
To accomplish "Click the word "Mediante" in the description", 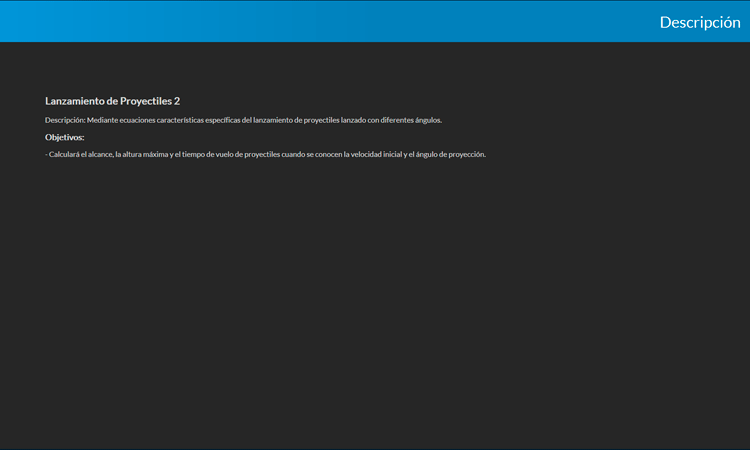I will (x=103, y=120).
